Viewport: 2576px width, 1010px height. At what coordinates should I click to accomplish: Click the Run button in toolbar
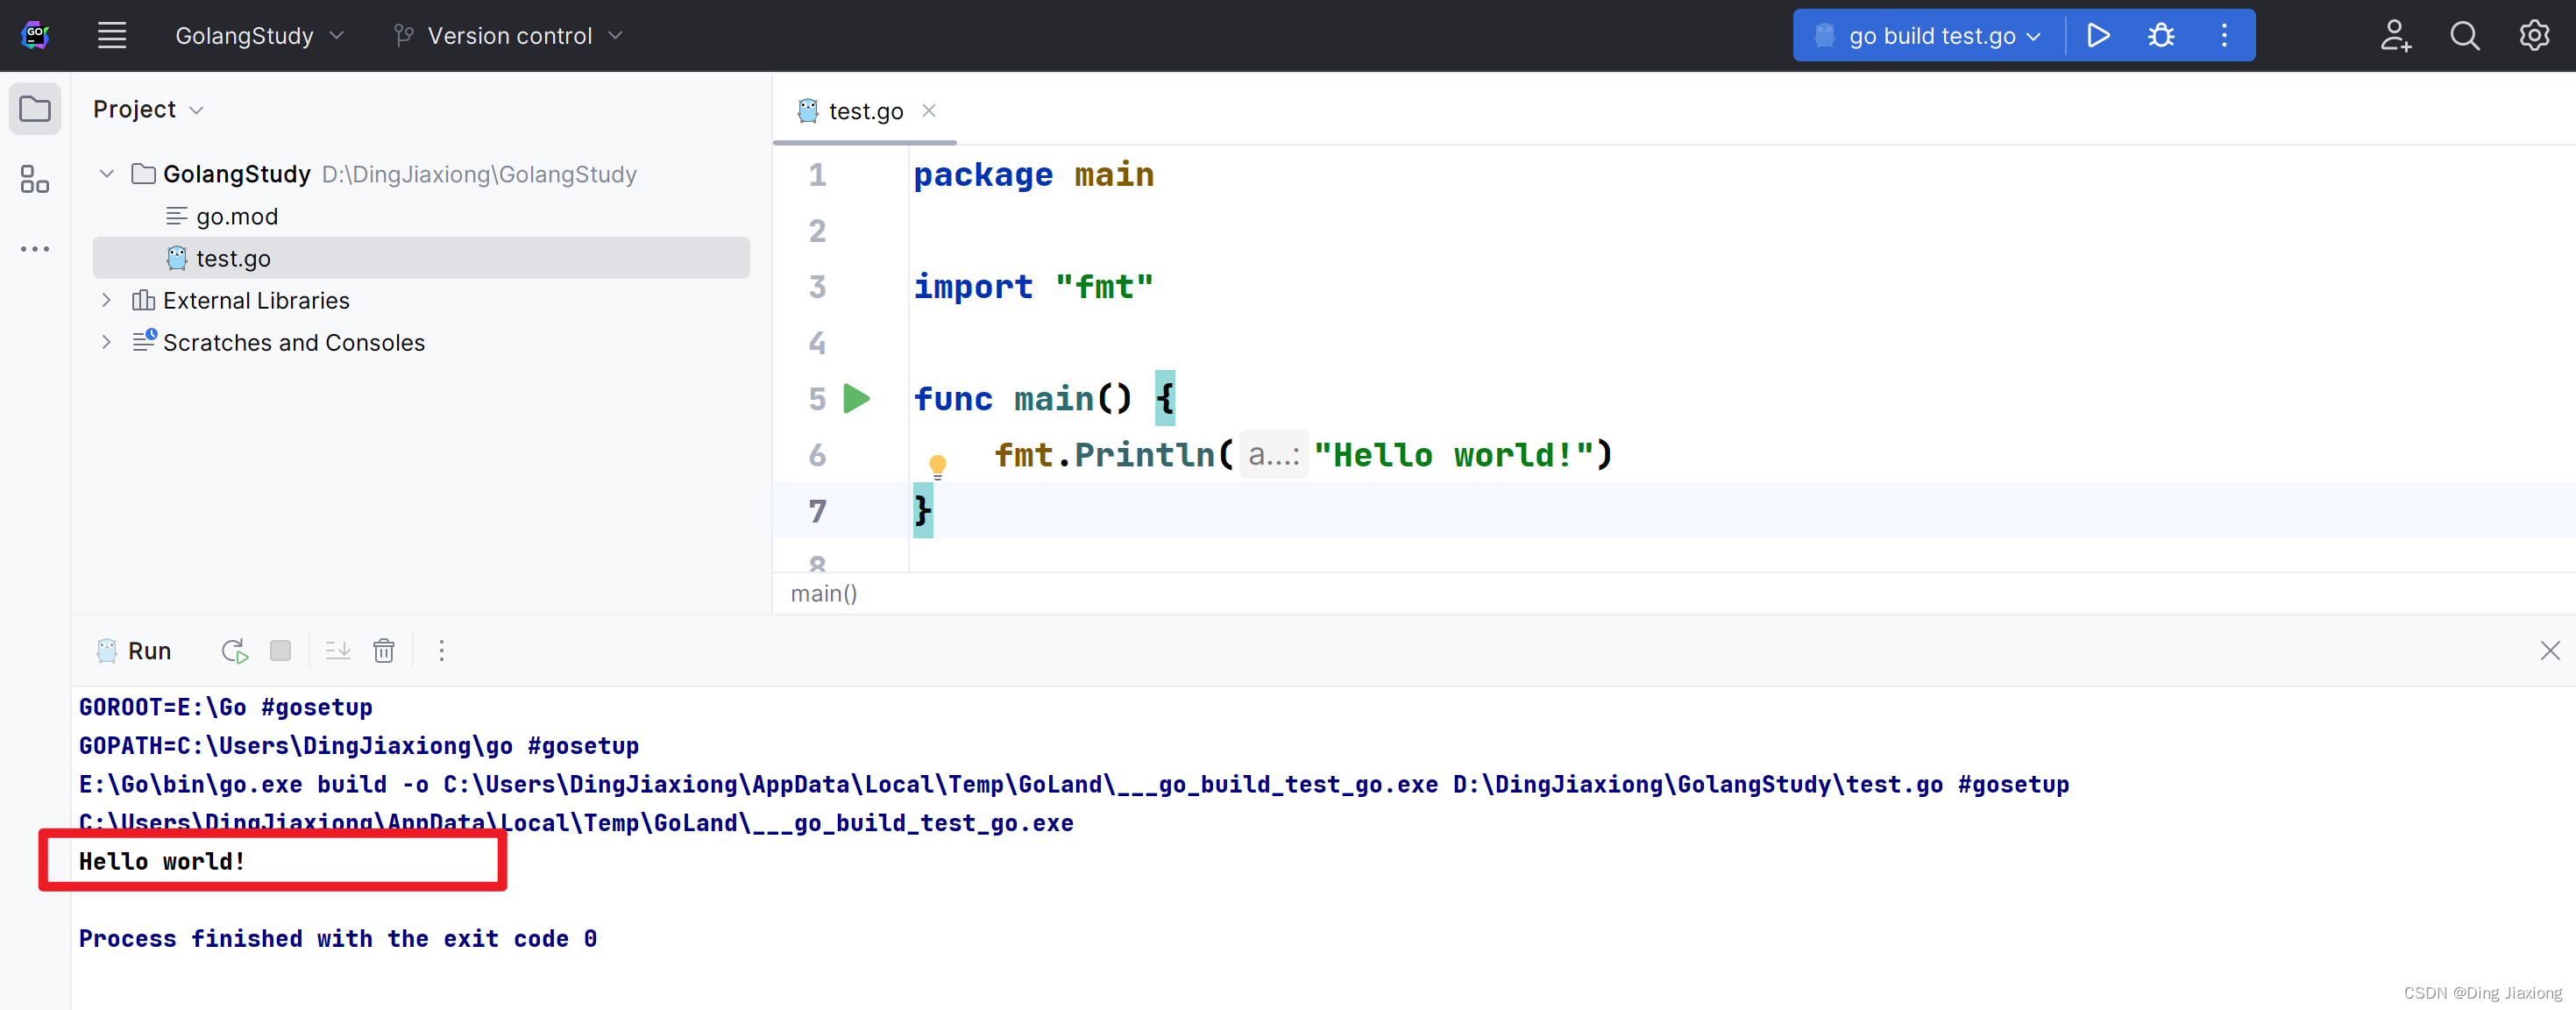coord(2101,34)
